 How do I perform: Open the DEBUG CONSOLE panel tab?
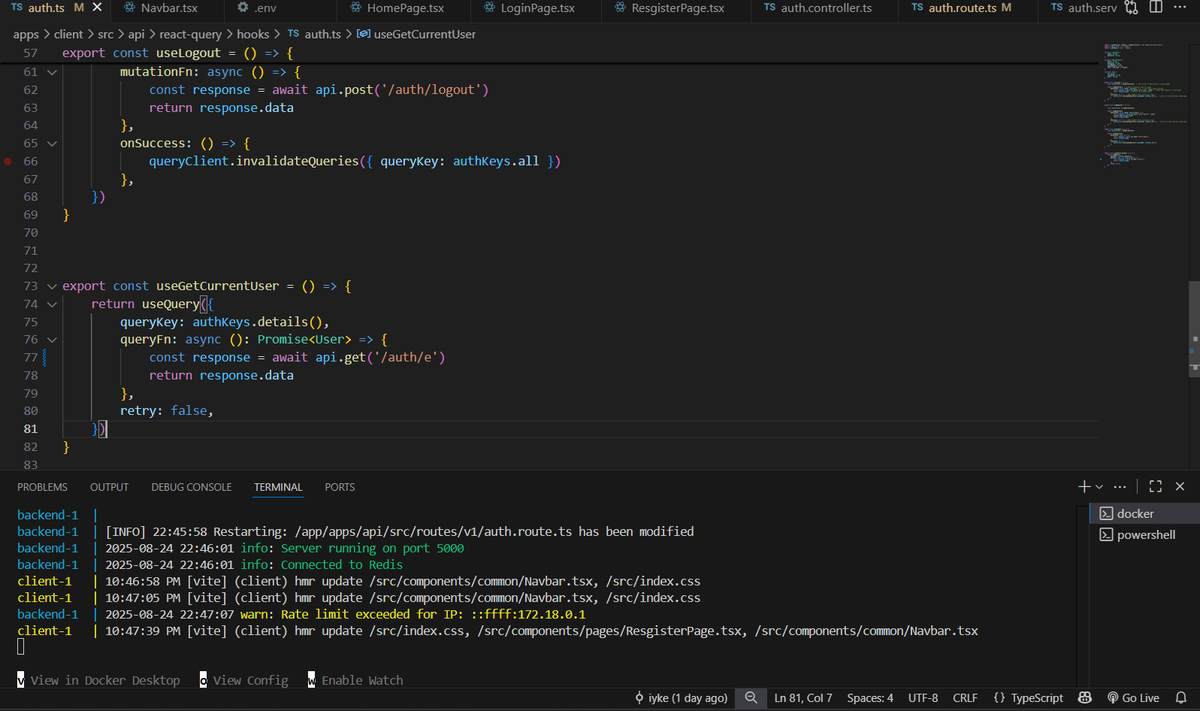coord(191,487)
